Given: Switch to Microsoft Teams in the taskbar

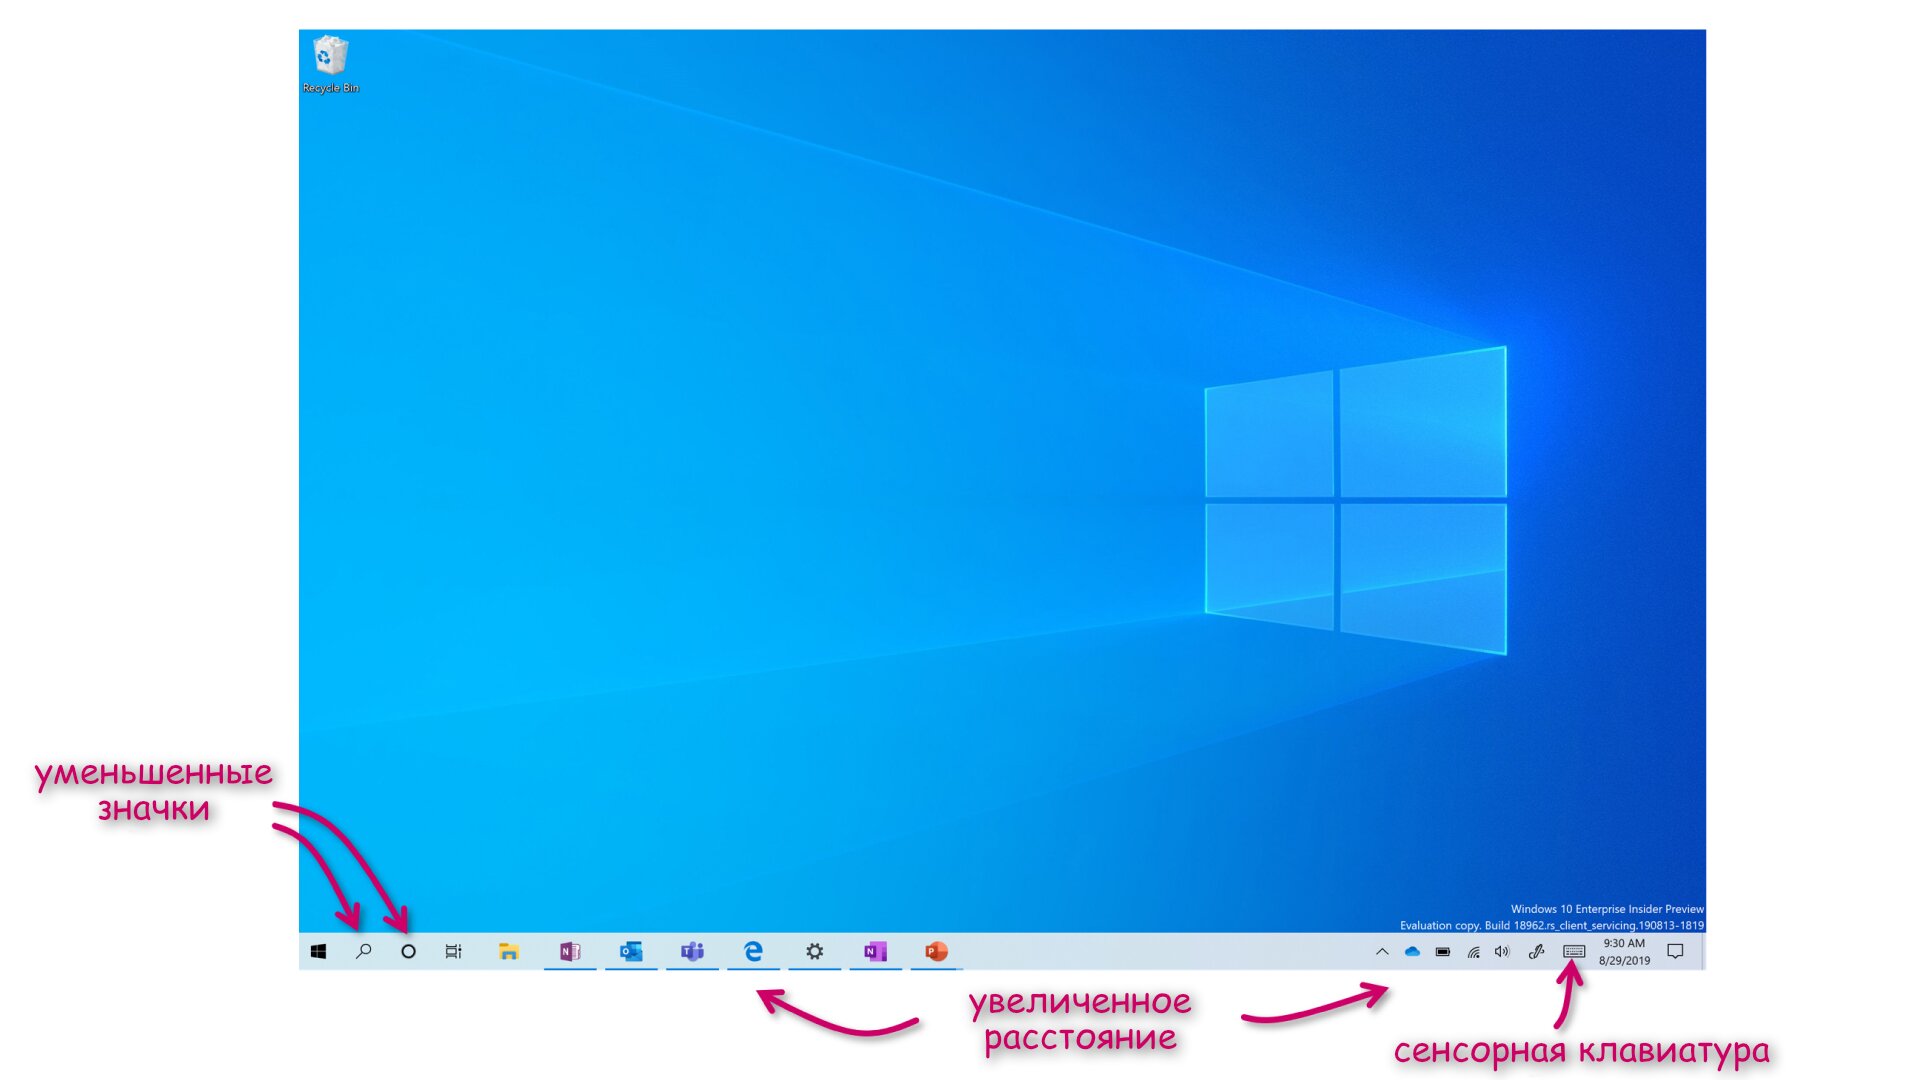Looking at the screenshot, I should [x=692, y=952].
